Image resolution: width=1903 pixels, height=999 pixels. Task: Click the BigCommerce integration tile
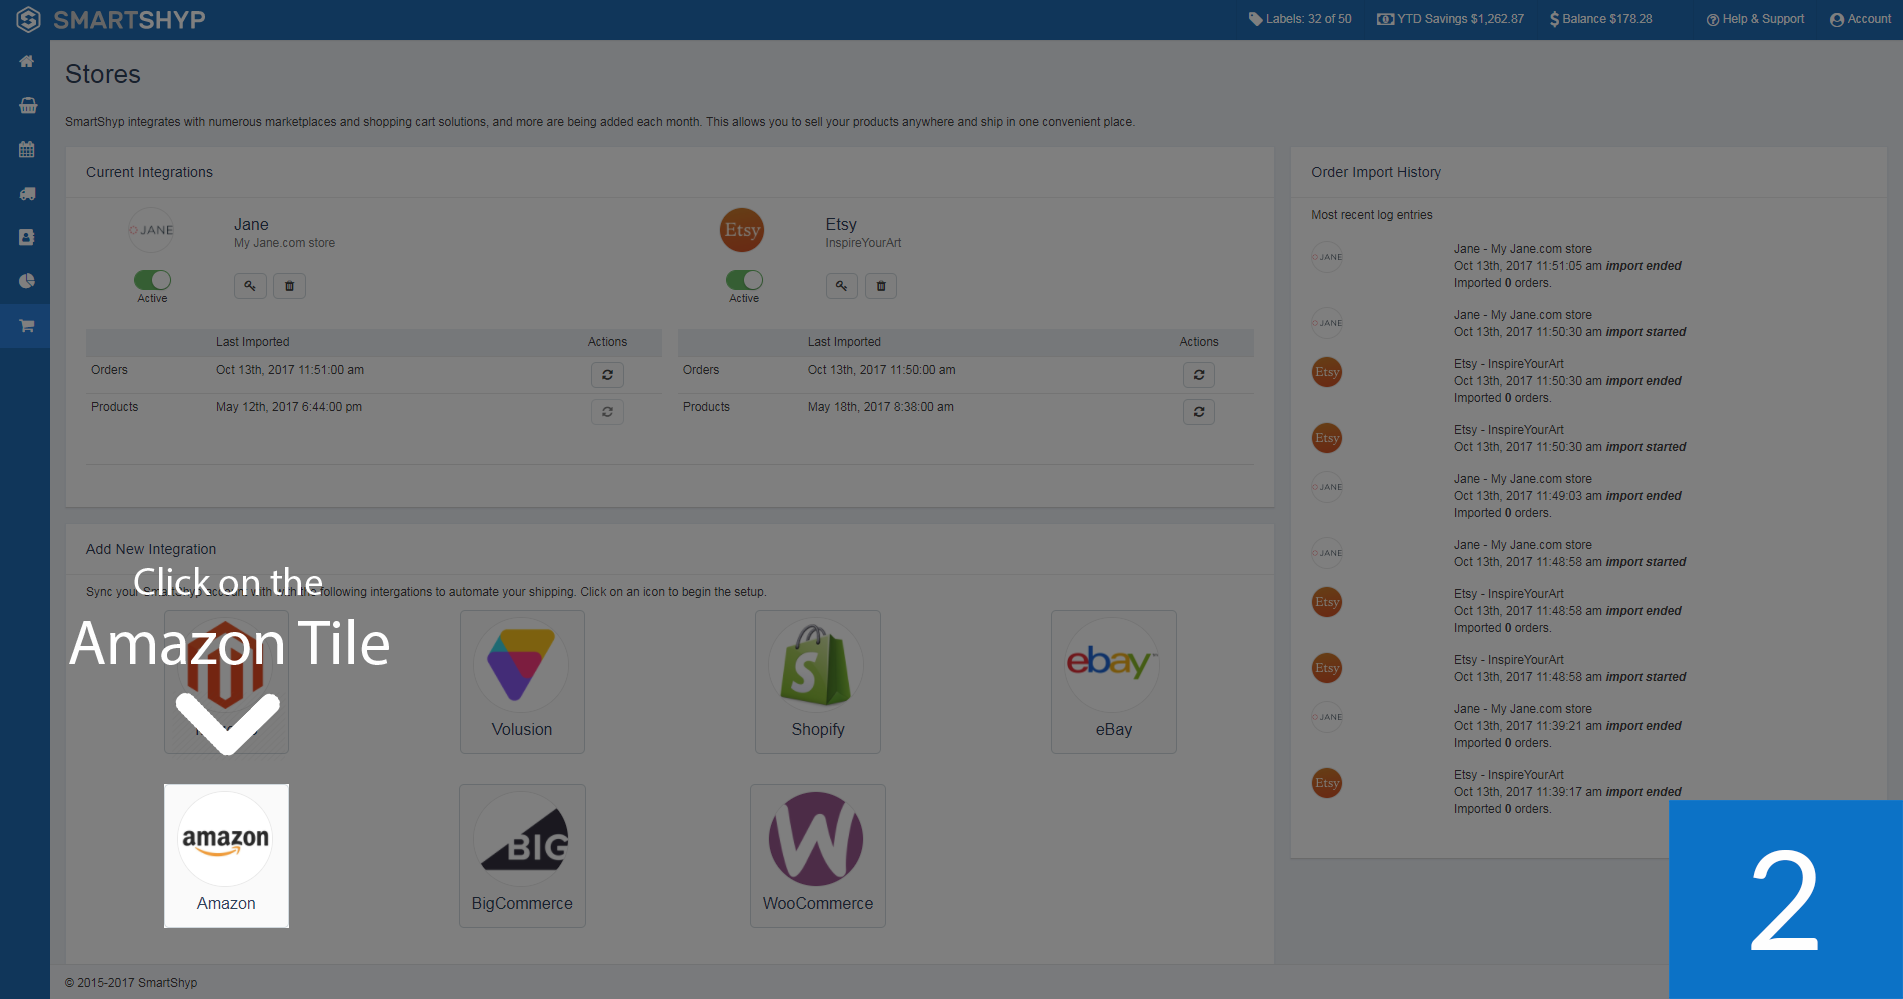pos(522,856)
